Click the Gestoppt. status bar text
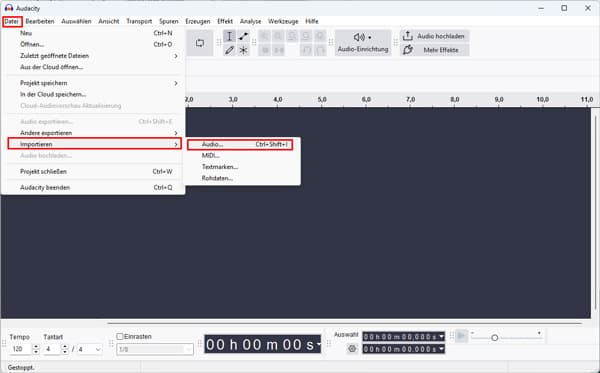 tap(21, 368)
